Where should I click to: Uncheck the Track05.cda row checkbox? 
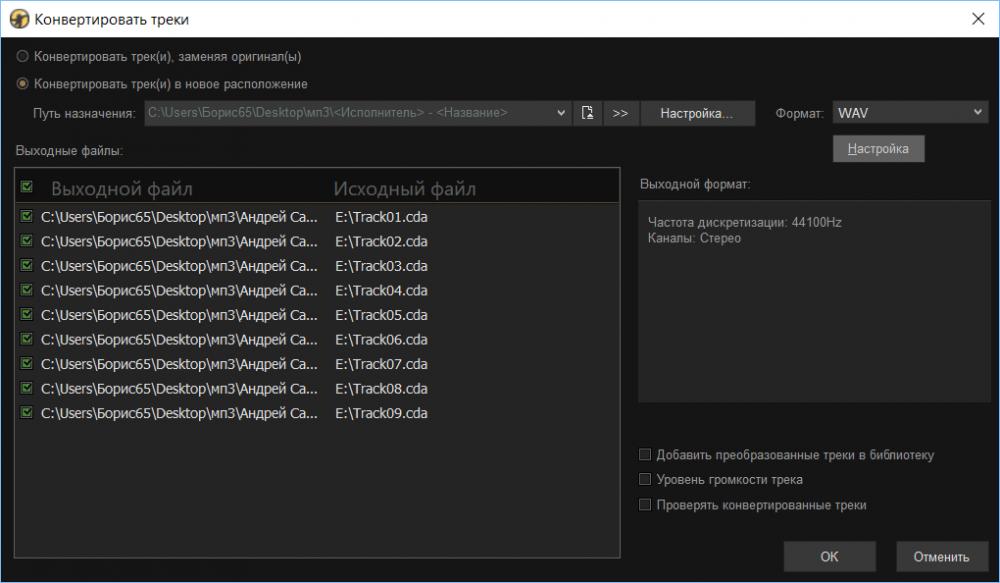click(x=27, y=314)
